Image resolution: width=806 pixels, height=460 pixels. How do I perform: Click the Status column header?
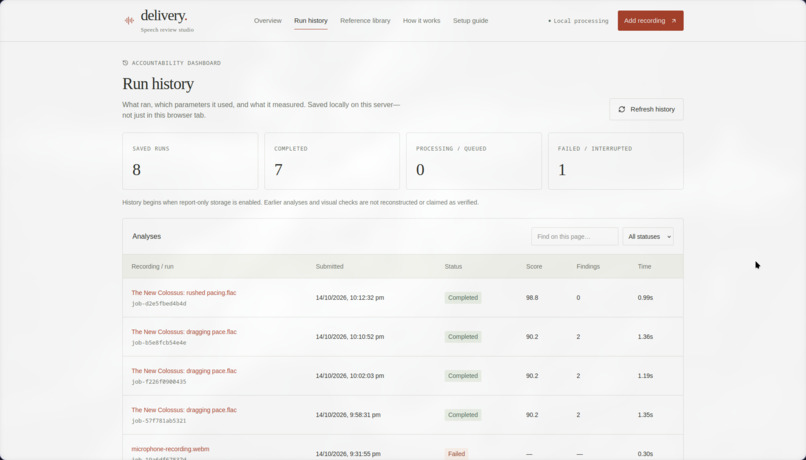pos(453,267)
